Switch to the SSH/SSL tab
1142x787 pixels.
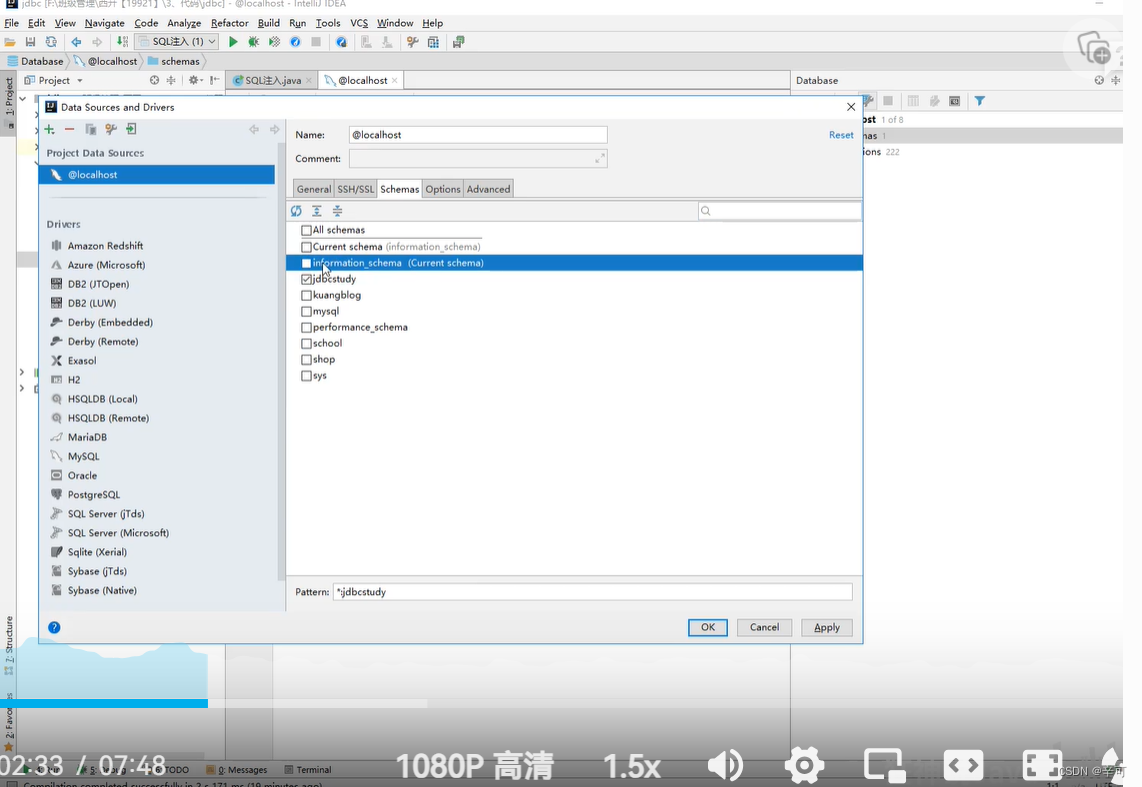click(355, 189)
